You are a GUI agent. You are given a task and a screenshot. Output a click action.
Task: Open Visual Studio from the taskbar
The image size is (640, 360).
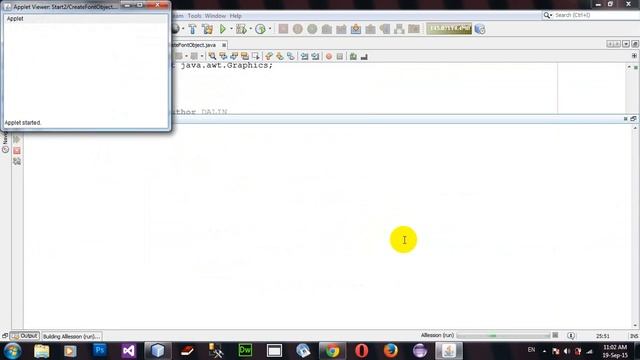click(129, 351)
